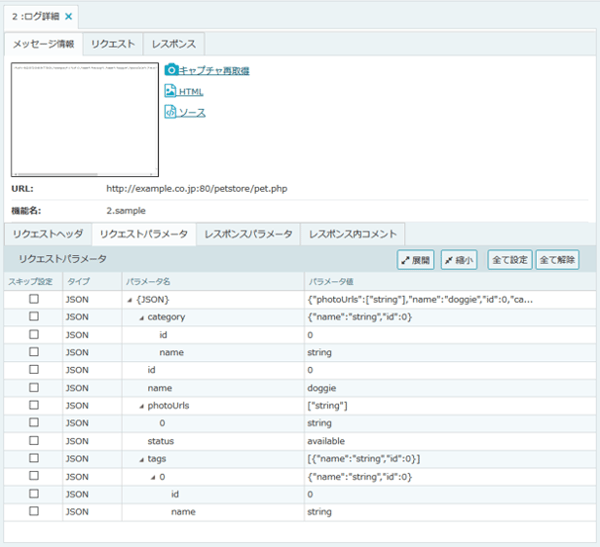Click the ソース code file icon

pyautogui.click(x=170, y=112)
